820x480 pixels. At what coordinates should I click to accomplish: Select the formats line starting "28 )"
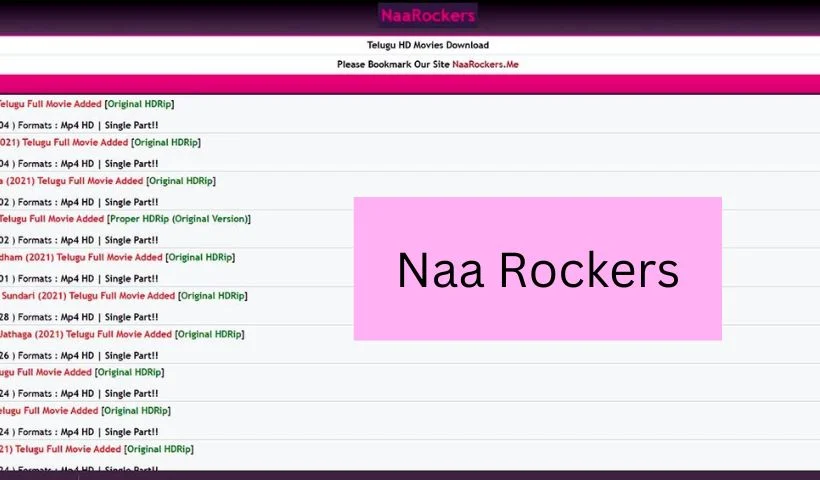click(79, 317)
